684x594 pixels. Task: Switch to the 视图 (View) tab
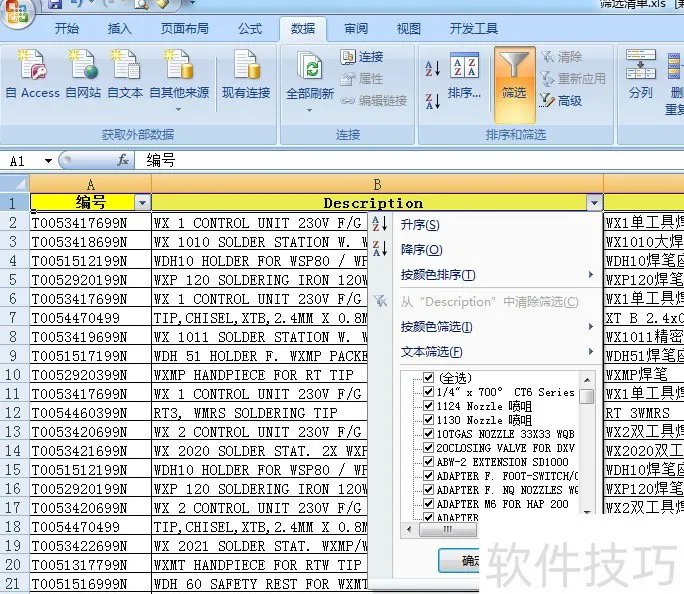[409, 29]
